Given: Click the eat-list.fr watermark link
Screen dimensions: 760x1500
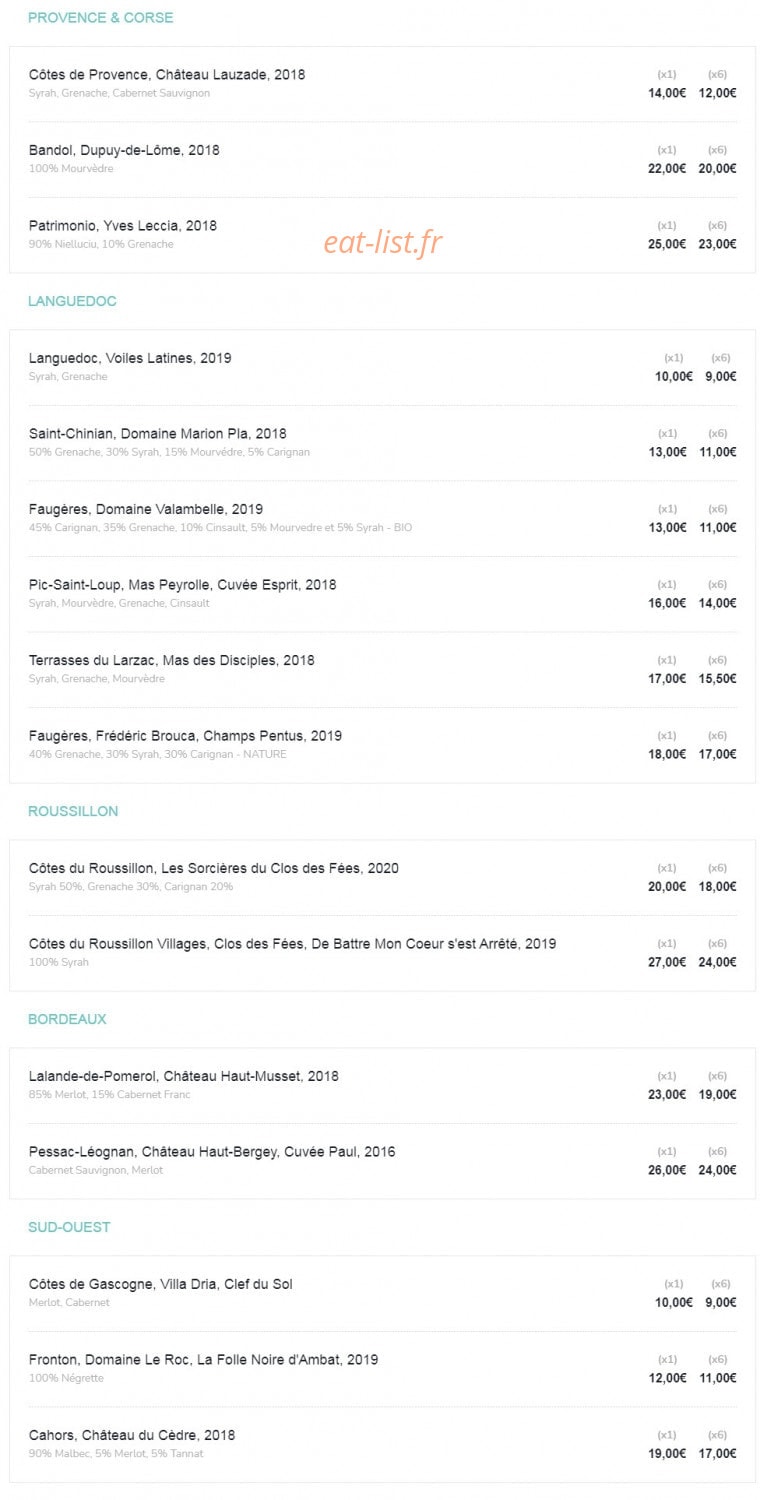Looking at the screenshot, I should [382, 242].
